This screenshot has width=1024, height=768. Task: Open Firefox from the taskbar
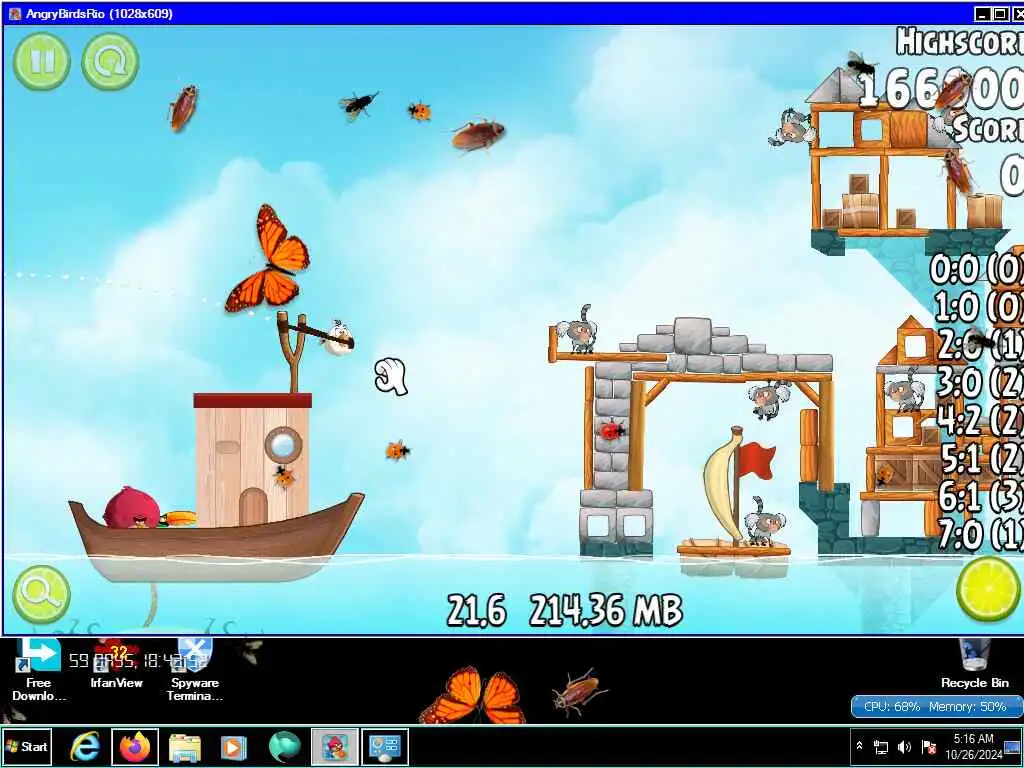(135, 746)
